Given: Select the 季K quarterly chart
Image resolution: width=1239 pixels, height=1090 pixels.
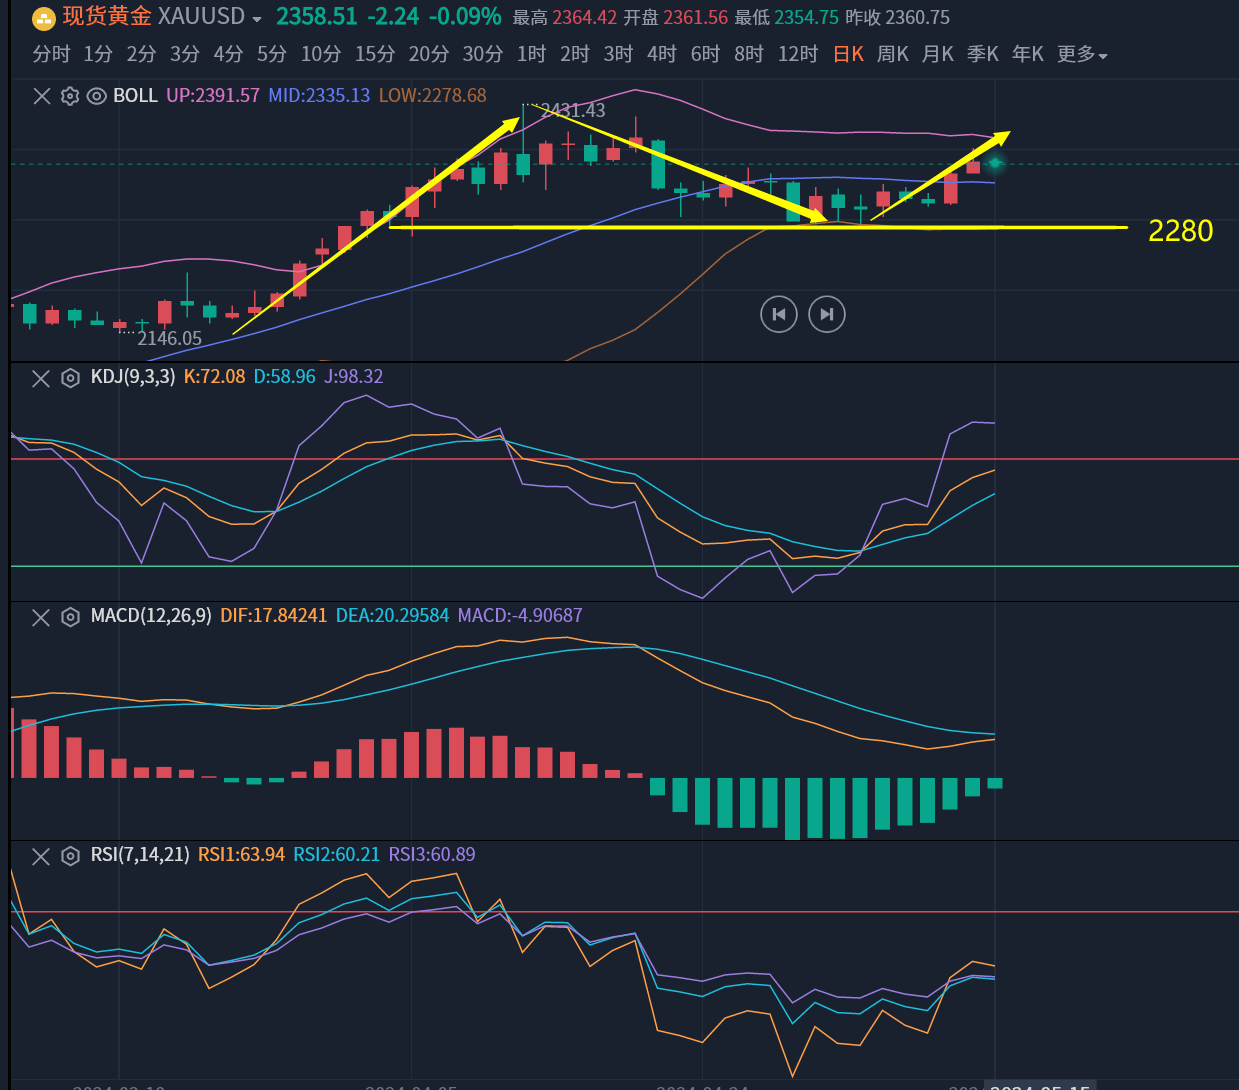Looking at the screenshot, I should [983, 54].
